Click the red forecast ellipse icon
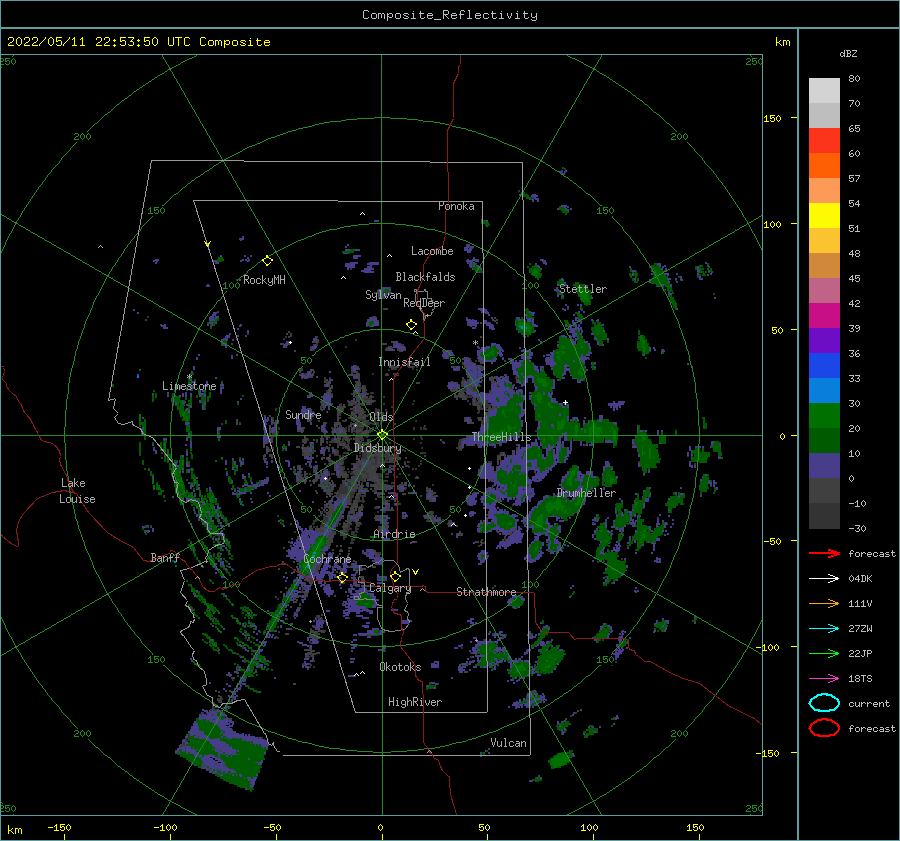900x841 pixels. tap(824, 728)
